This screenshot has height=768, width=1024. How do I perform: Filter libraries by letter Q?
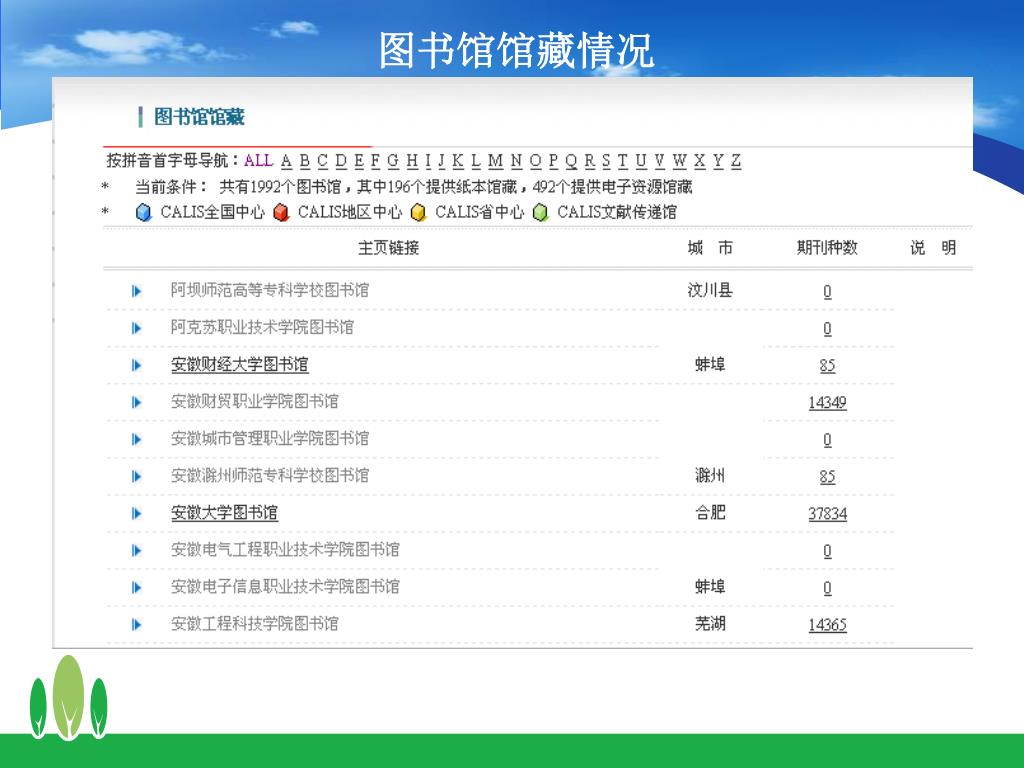pos(571,161)
